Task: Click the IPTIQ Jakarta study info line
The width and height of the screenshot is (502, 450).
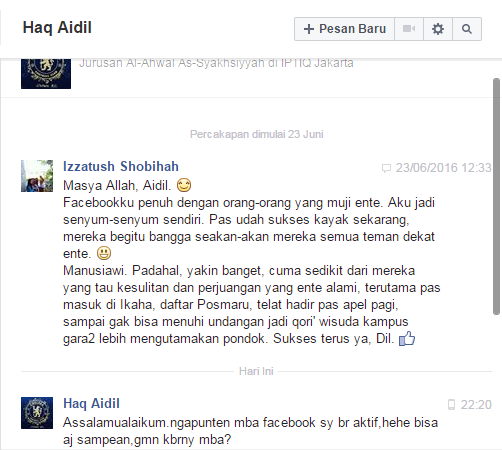Action: click(216, 63)
